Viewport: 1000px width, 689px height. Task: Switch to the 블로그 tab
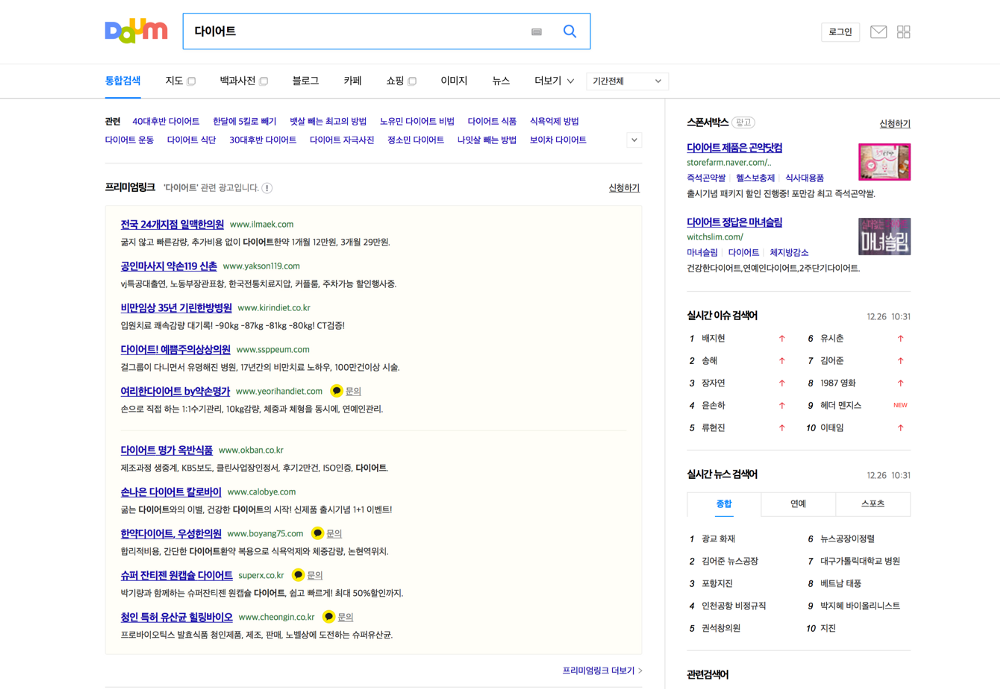tap(305, 81)
